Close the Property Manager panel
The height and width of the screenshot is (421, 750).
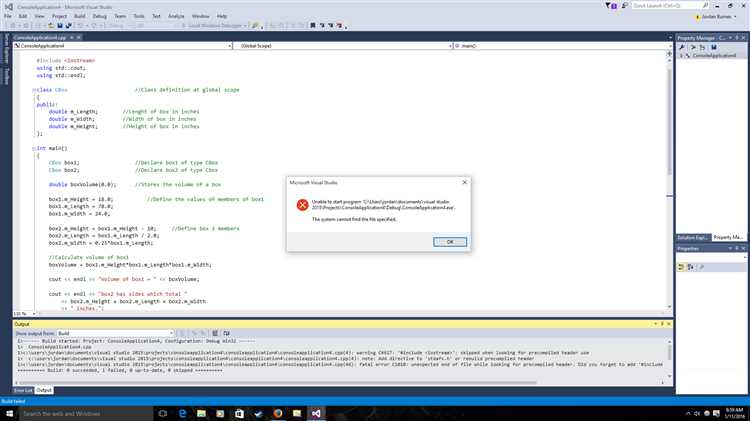pyautogui.click(x=743, y=38)
